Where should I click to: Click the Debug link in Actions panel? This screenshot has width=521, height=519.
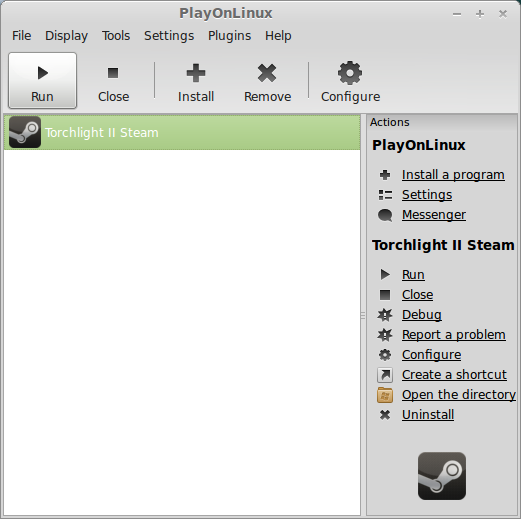pyautogui.click(x=422, y=315)
